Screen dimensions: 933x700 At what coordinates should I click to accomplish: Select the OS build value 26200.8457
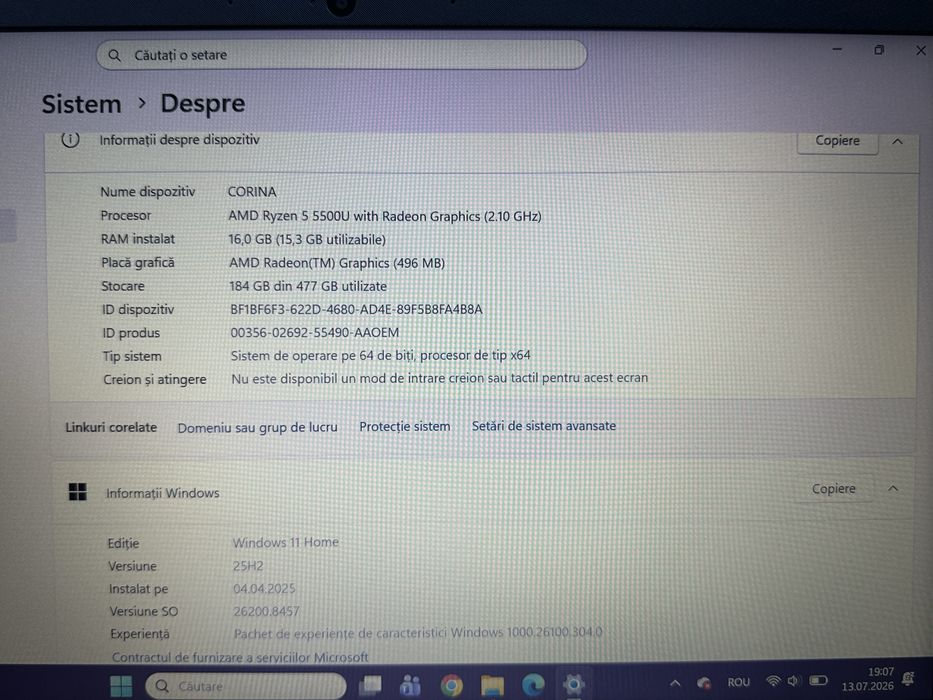(267, 611)
